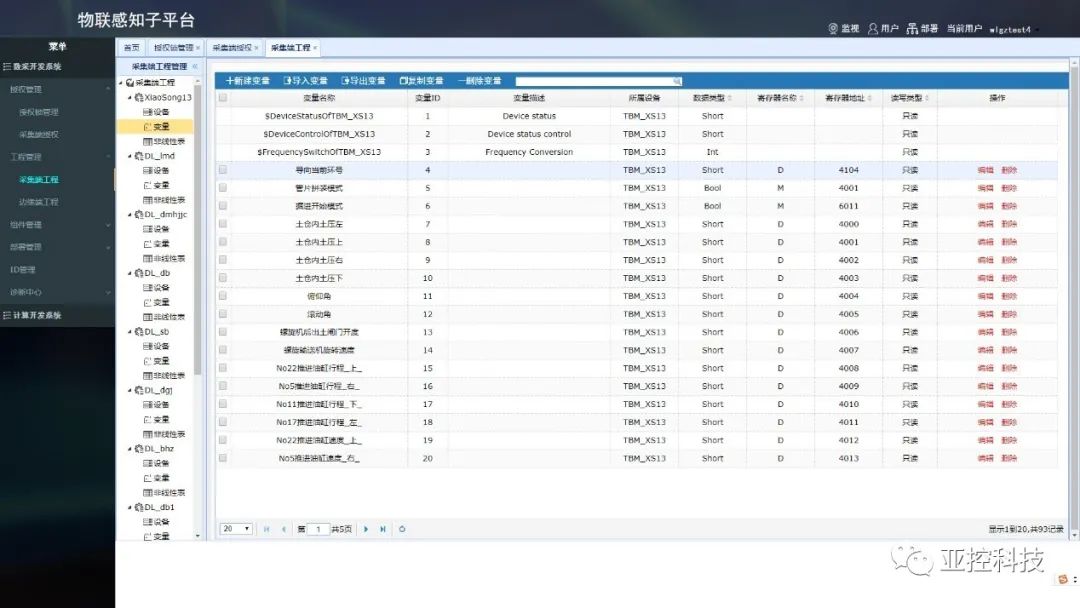This screenshot has height=608, width=1080.
Task: Check the row with variable ID 5
Action: (222, 187)
